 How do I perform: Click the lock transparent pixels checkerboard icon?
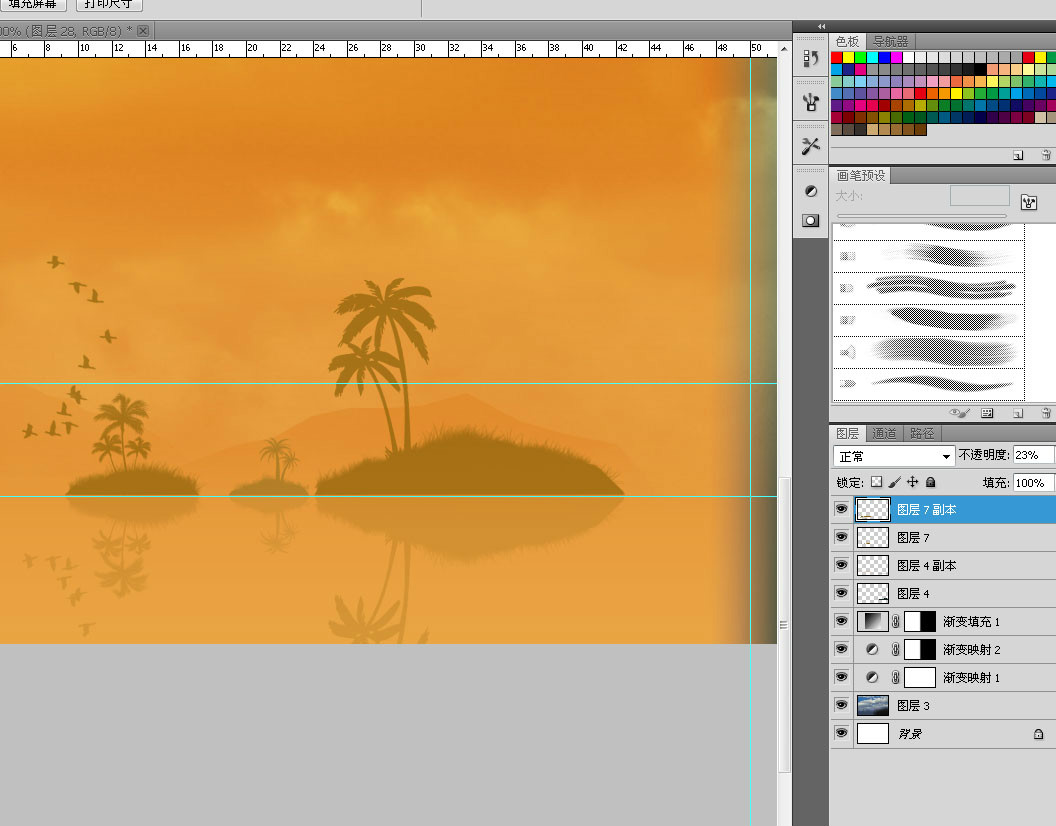(876, 482)
